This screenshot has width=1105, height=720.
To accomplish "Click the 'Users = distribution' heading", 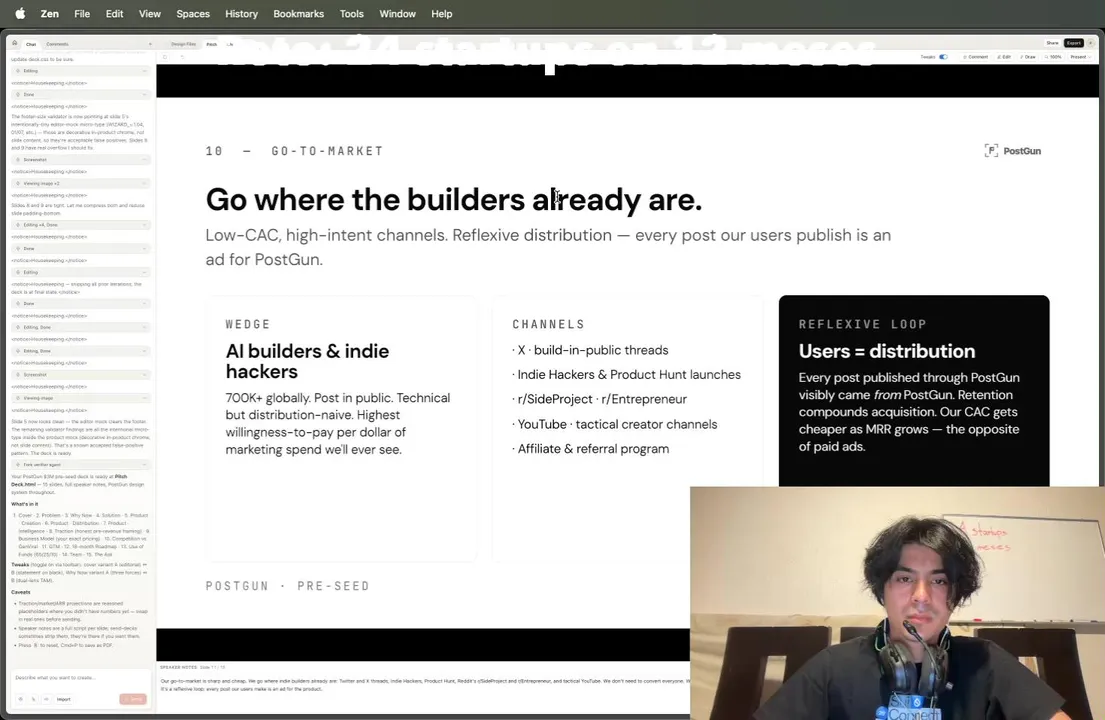I will tap(887, 351).
